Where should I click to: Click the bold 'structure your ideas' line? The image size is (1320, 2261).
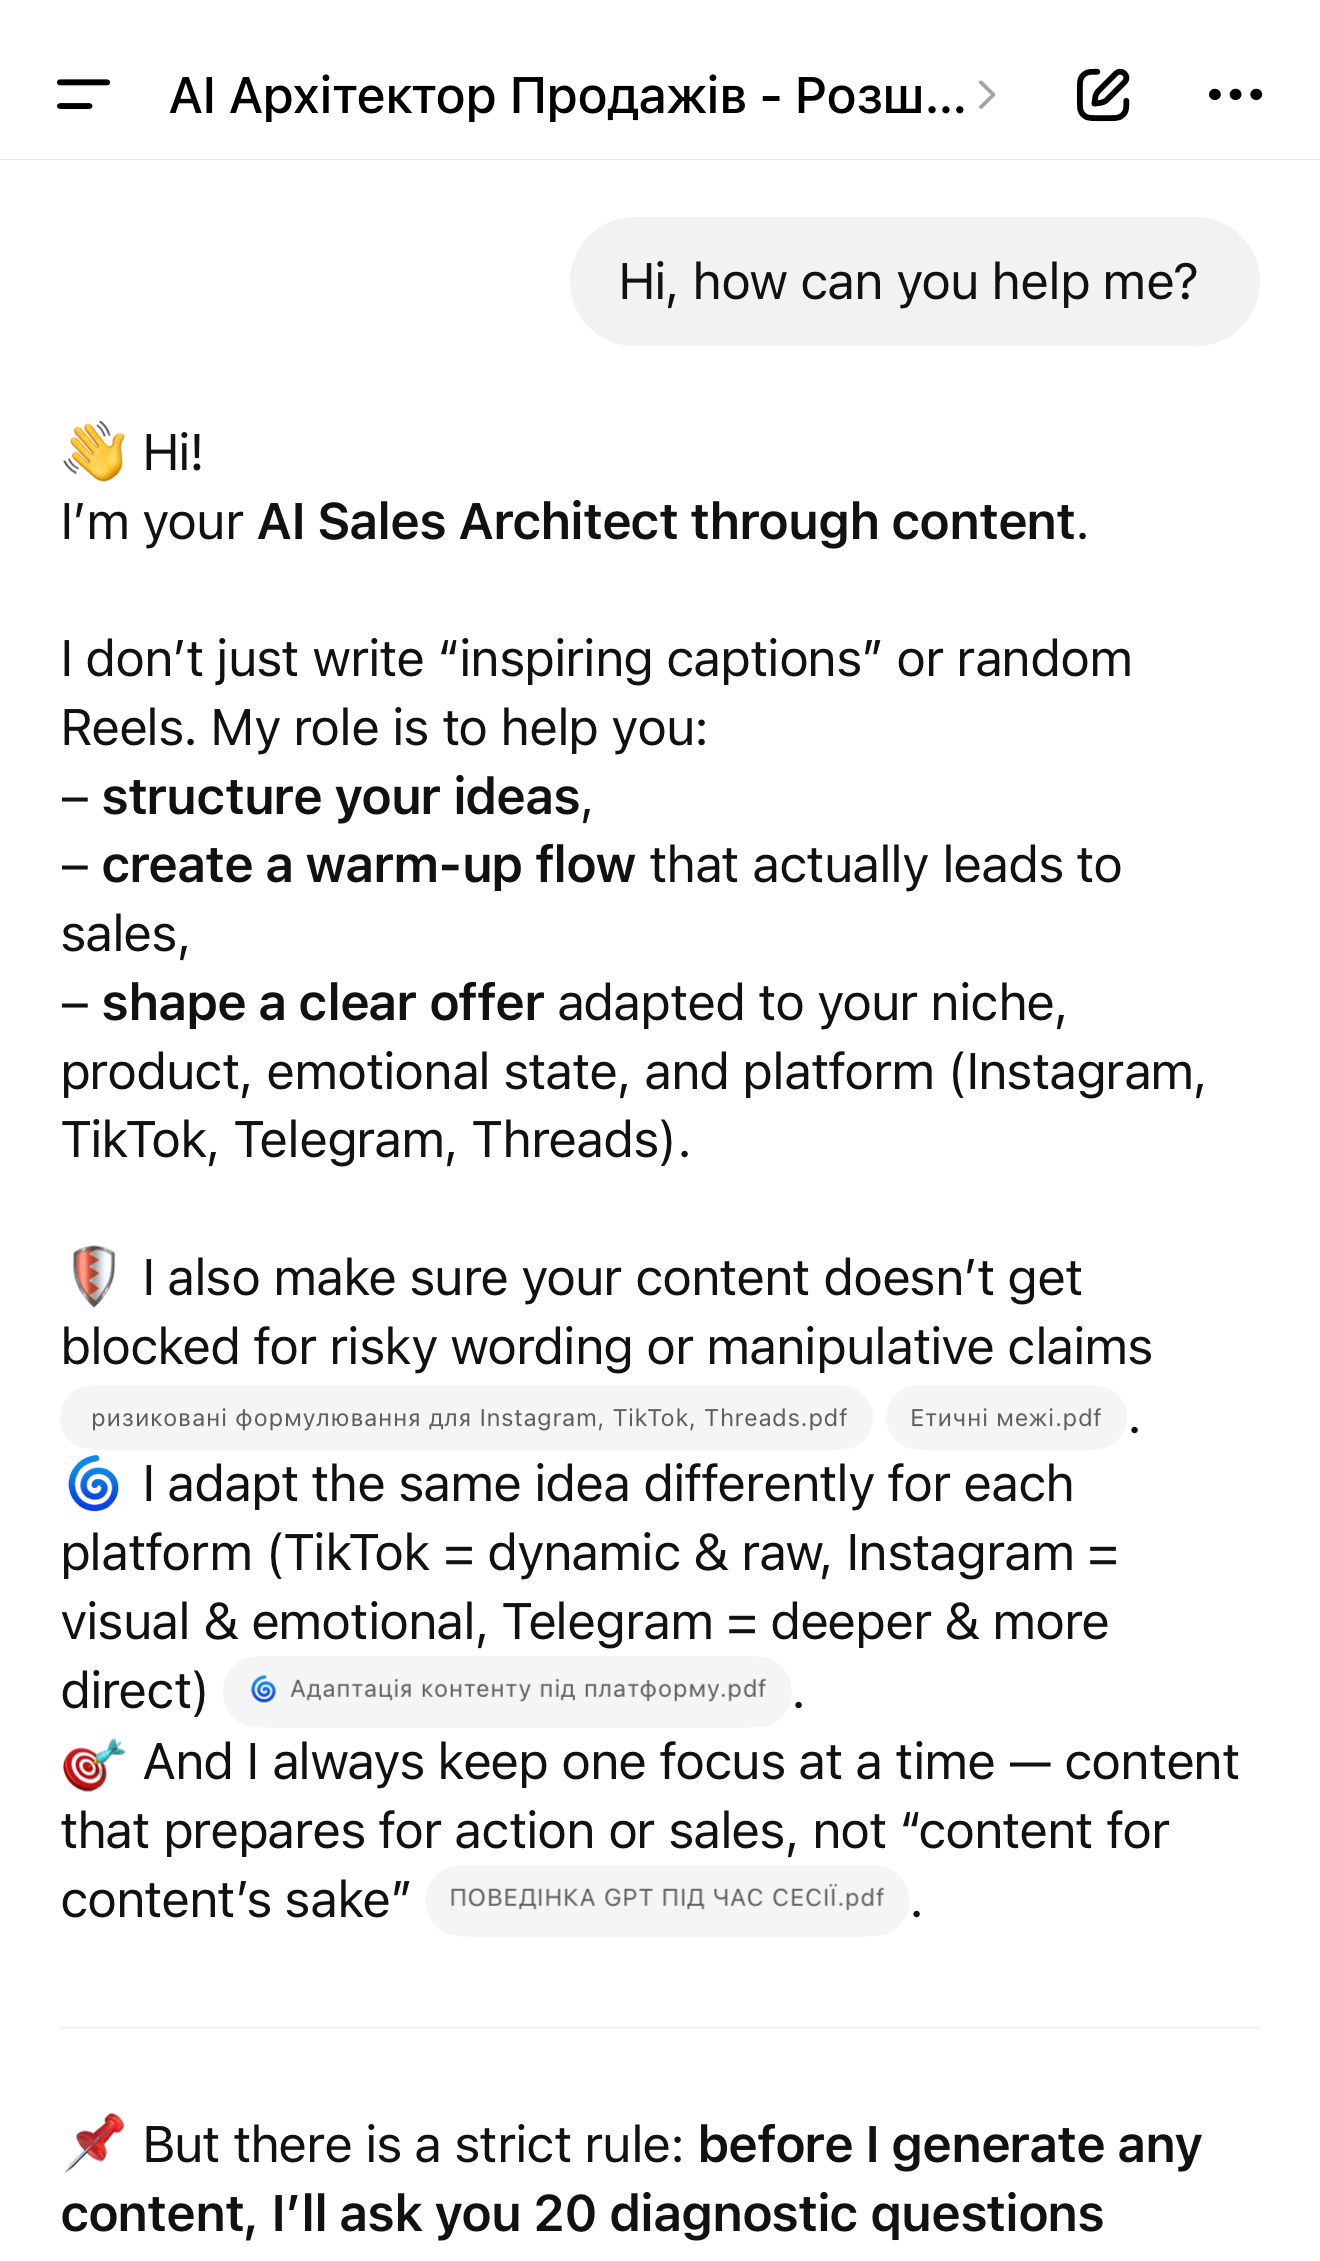pos(341,797)
